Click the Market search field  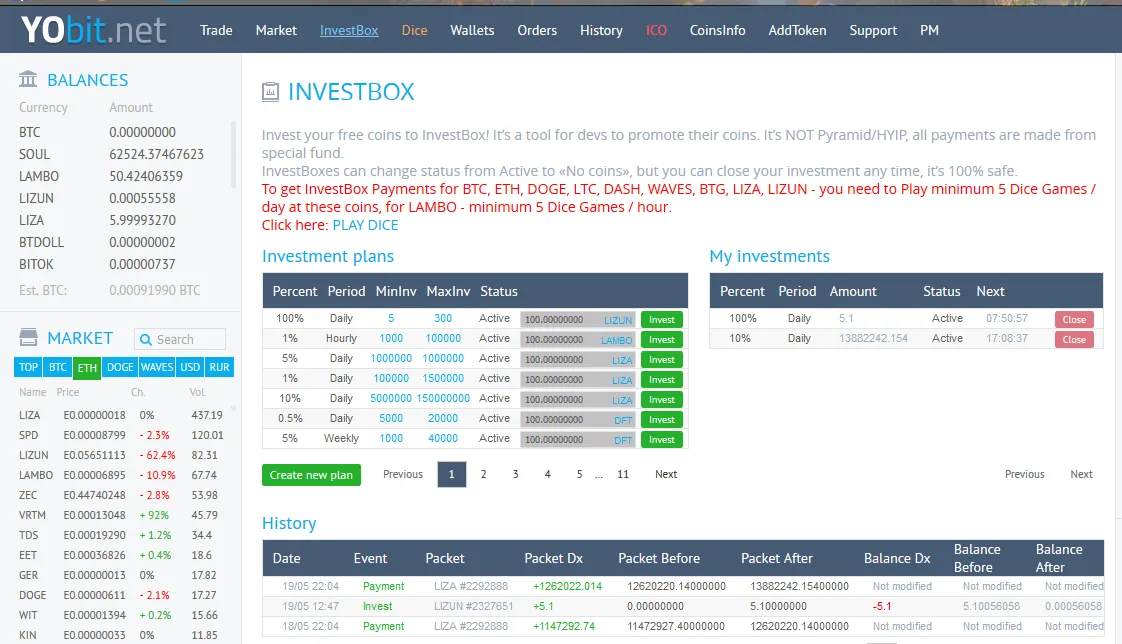(180, 339)
